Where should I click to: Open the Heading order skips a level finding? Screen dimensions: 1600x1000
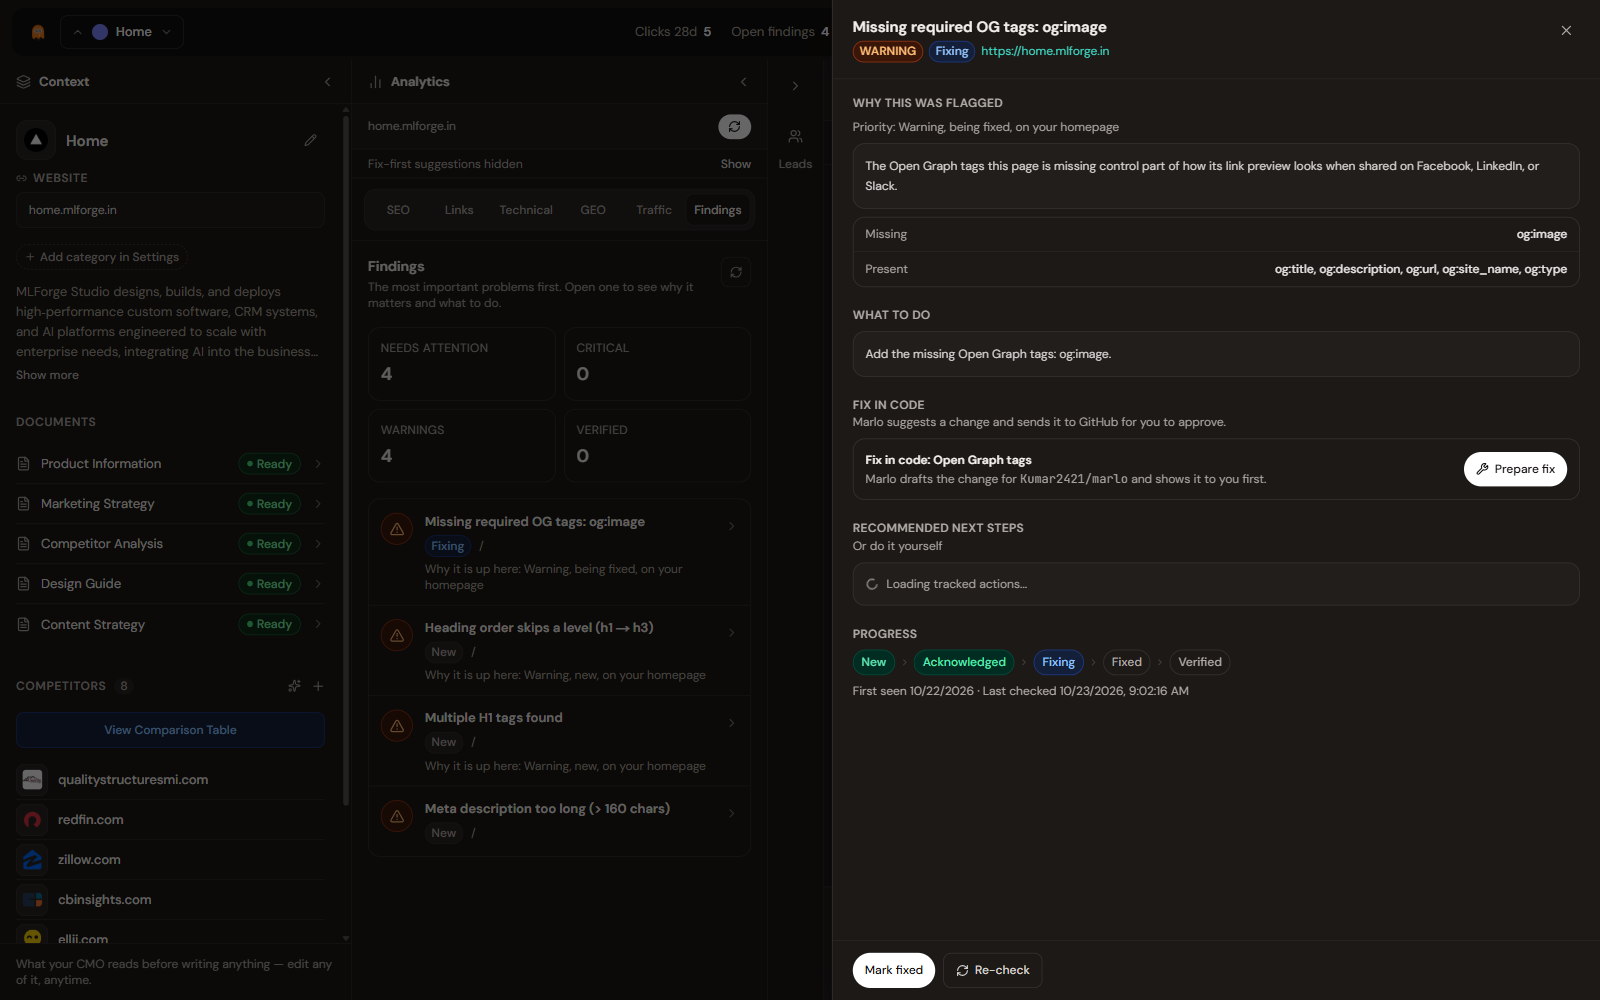[x=559, y=651]
